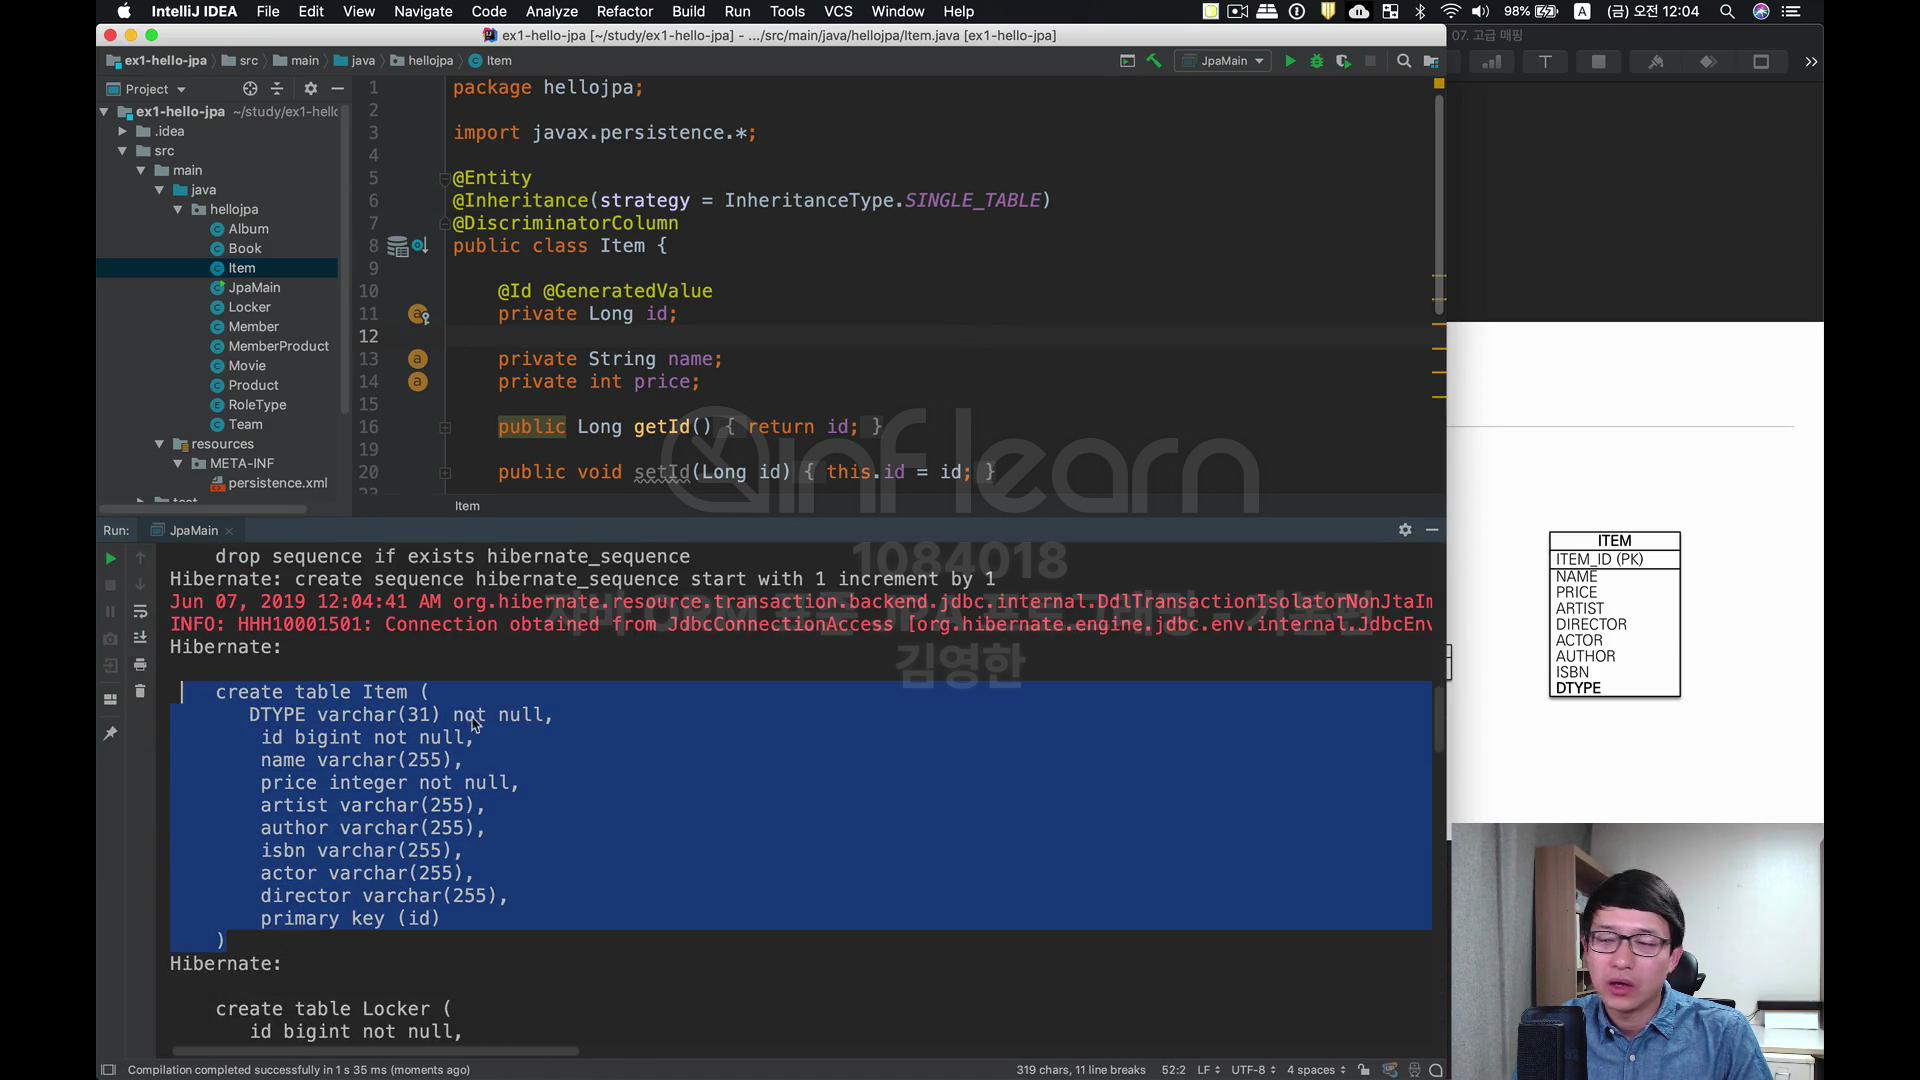1920x1080 pixels.
Task: Pin the Run tab with pin icon
Action: 111,734
